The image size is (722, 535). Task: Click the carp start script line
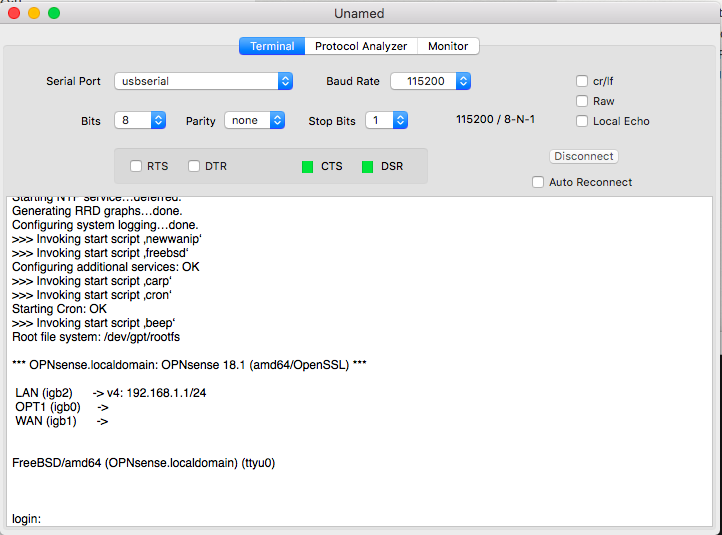(x=92, y=281)
